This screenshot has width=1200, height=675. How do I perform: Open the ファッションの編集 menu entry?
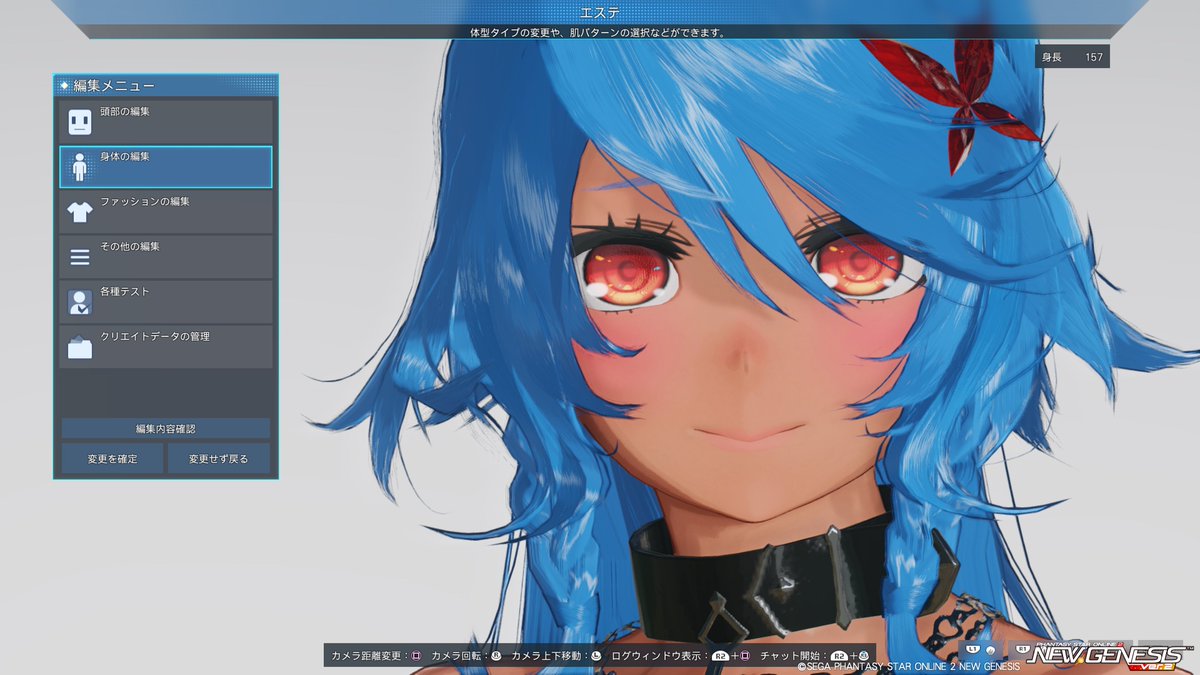click(x=166, y=212)
